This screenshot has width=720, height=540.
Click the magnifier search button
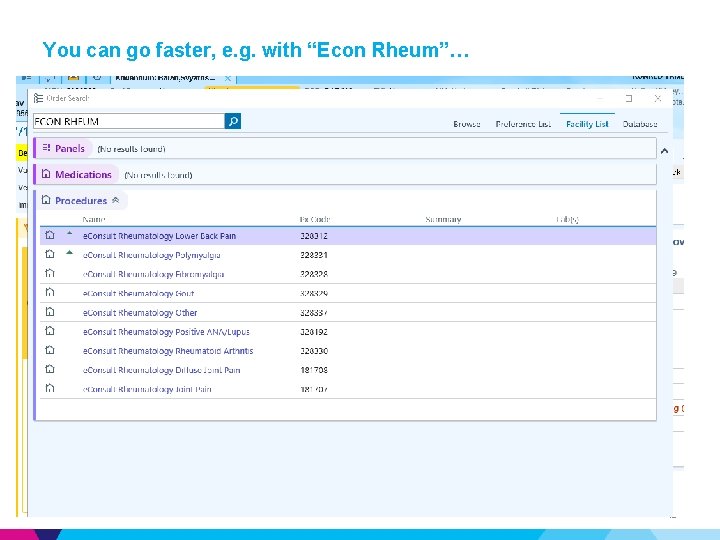[x=233, y=121]
